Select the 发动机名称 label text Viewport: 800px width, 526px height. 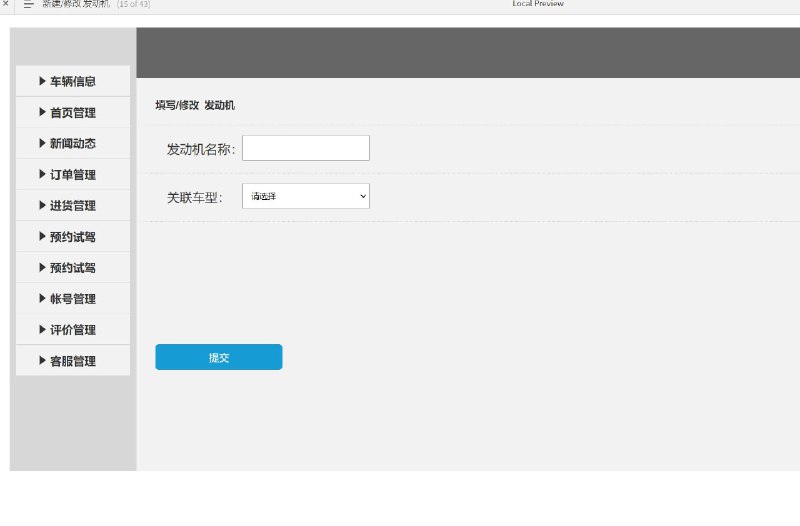coord(201,149)
